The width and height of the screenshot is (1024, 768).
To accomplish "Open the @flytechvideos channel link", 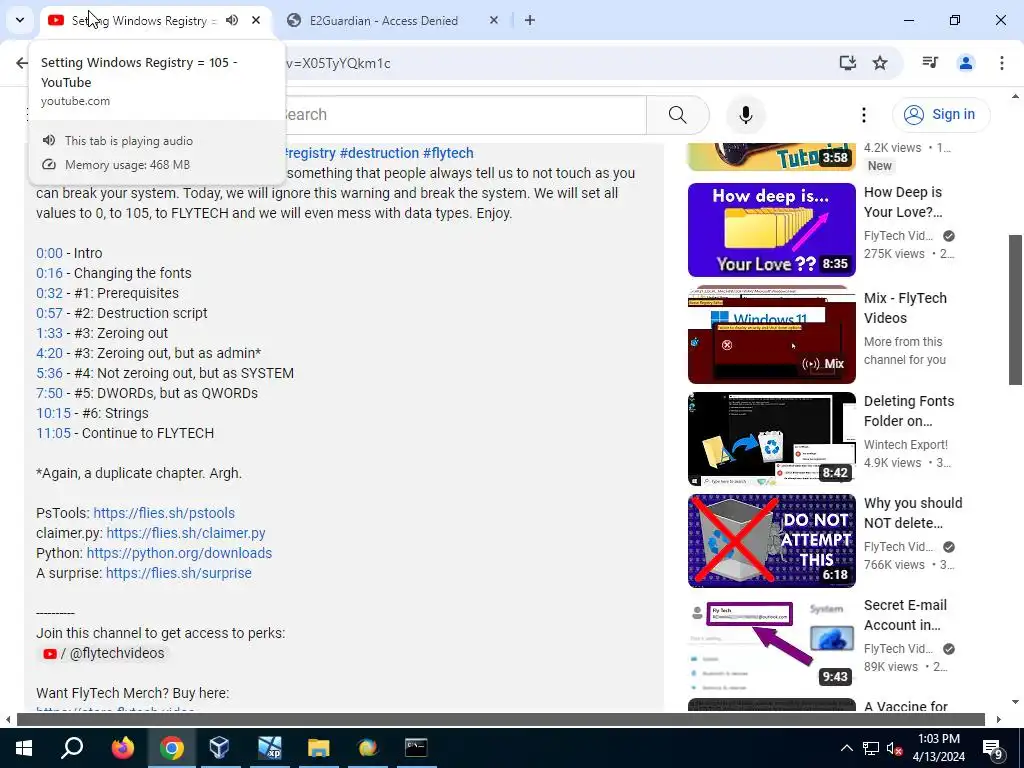I will [x=104, y=653].
